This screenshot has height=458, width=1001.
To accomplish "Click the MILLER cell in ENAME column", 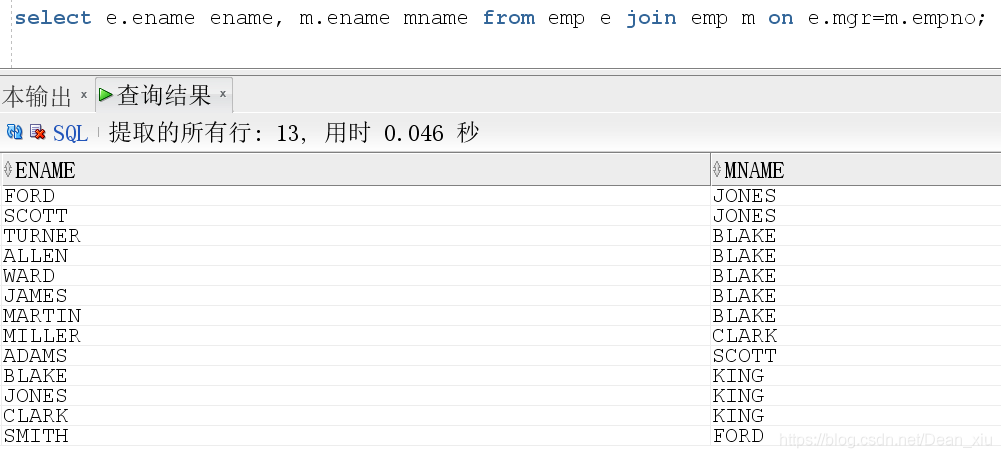I will click(356, 335).
